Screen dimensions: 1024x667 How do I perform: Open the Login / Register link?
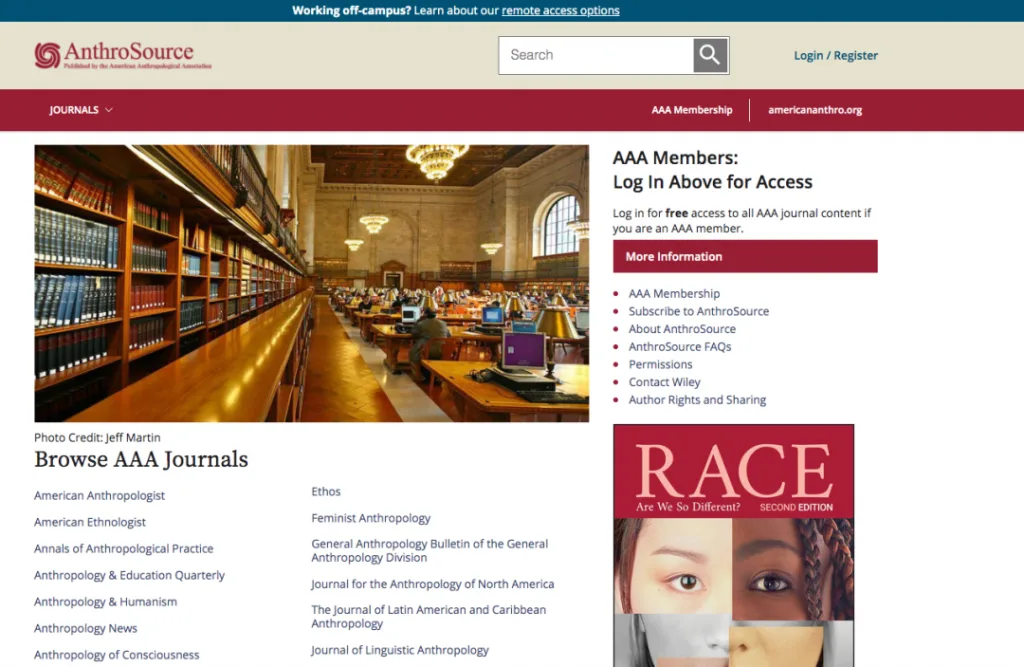tap(835, 56)
